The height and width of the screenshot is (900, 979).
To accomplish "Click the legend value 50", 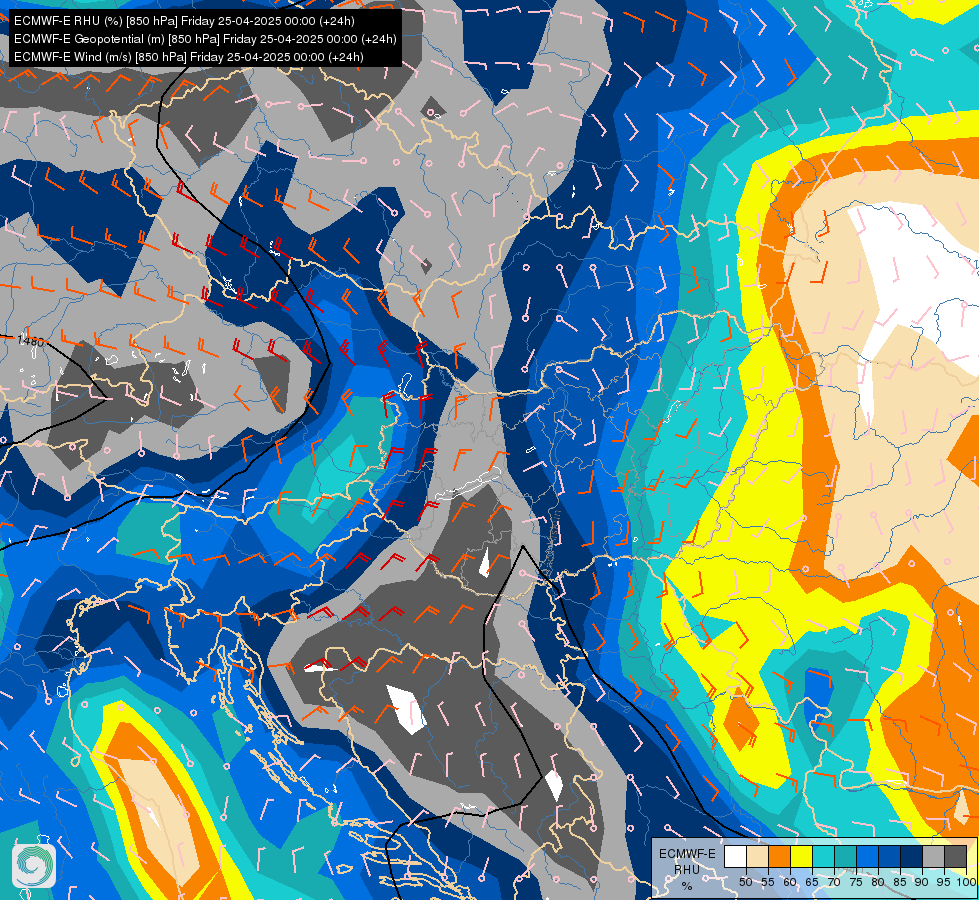I will (x=745, y=882).
